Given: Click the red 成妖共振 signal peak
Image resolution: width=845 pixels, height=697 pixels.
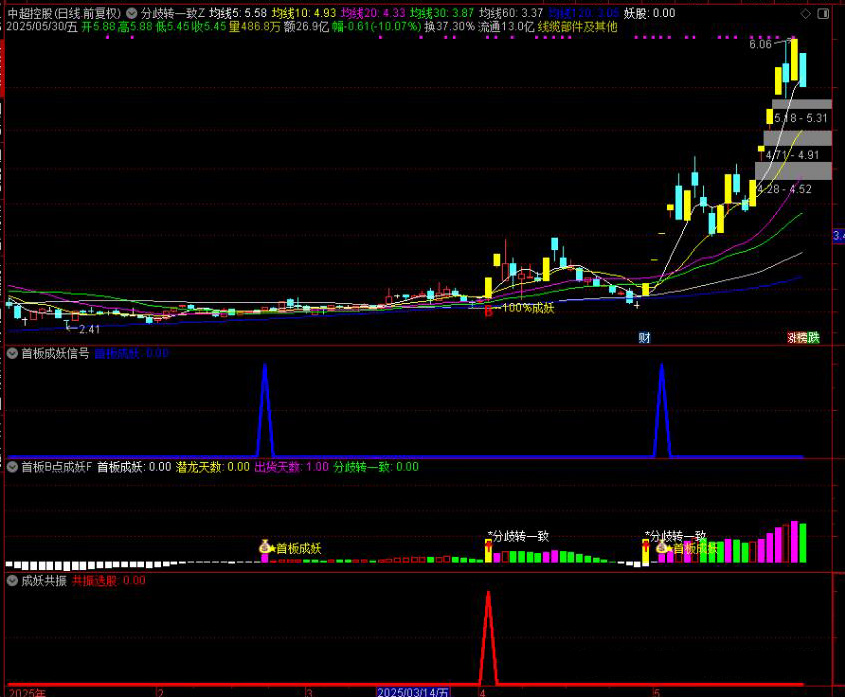Looking at the screenshot, I should pos(488,597).
